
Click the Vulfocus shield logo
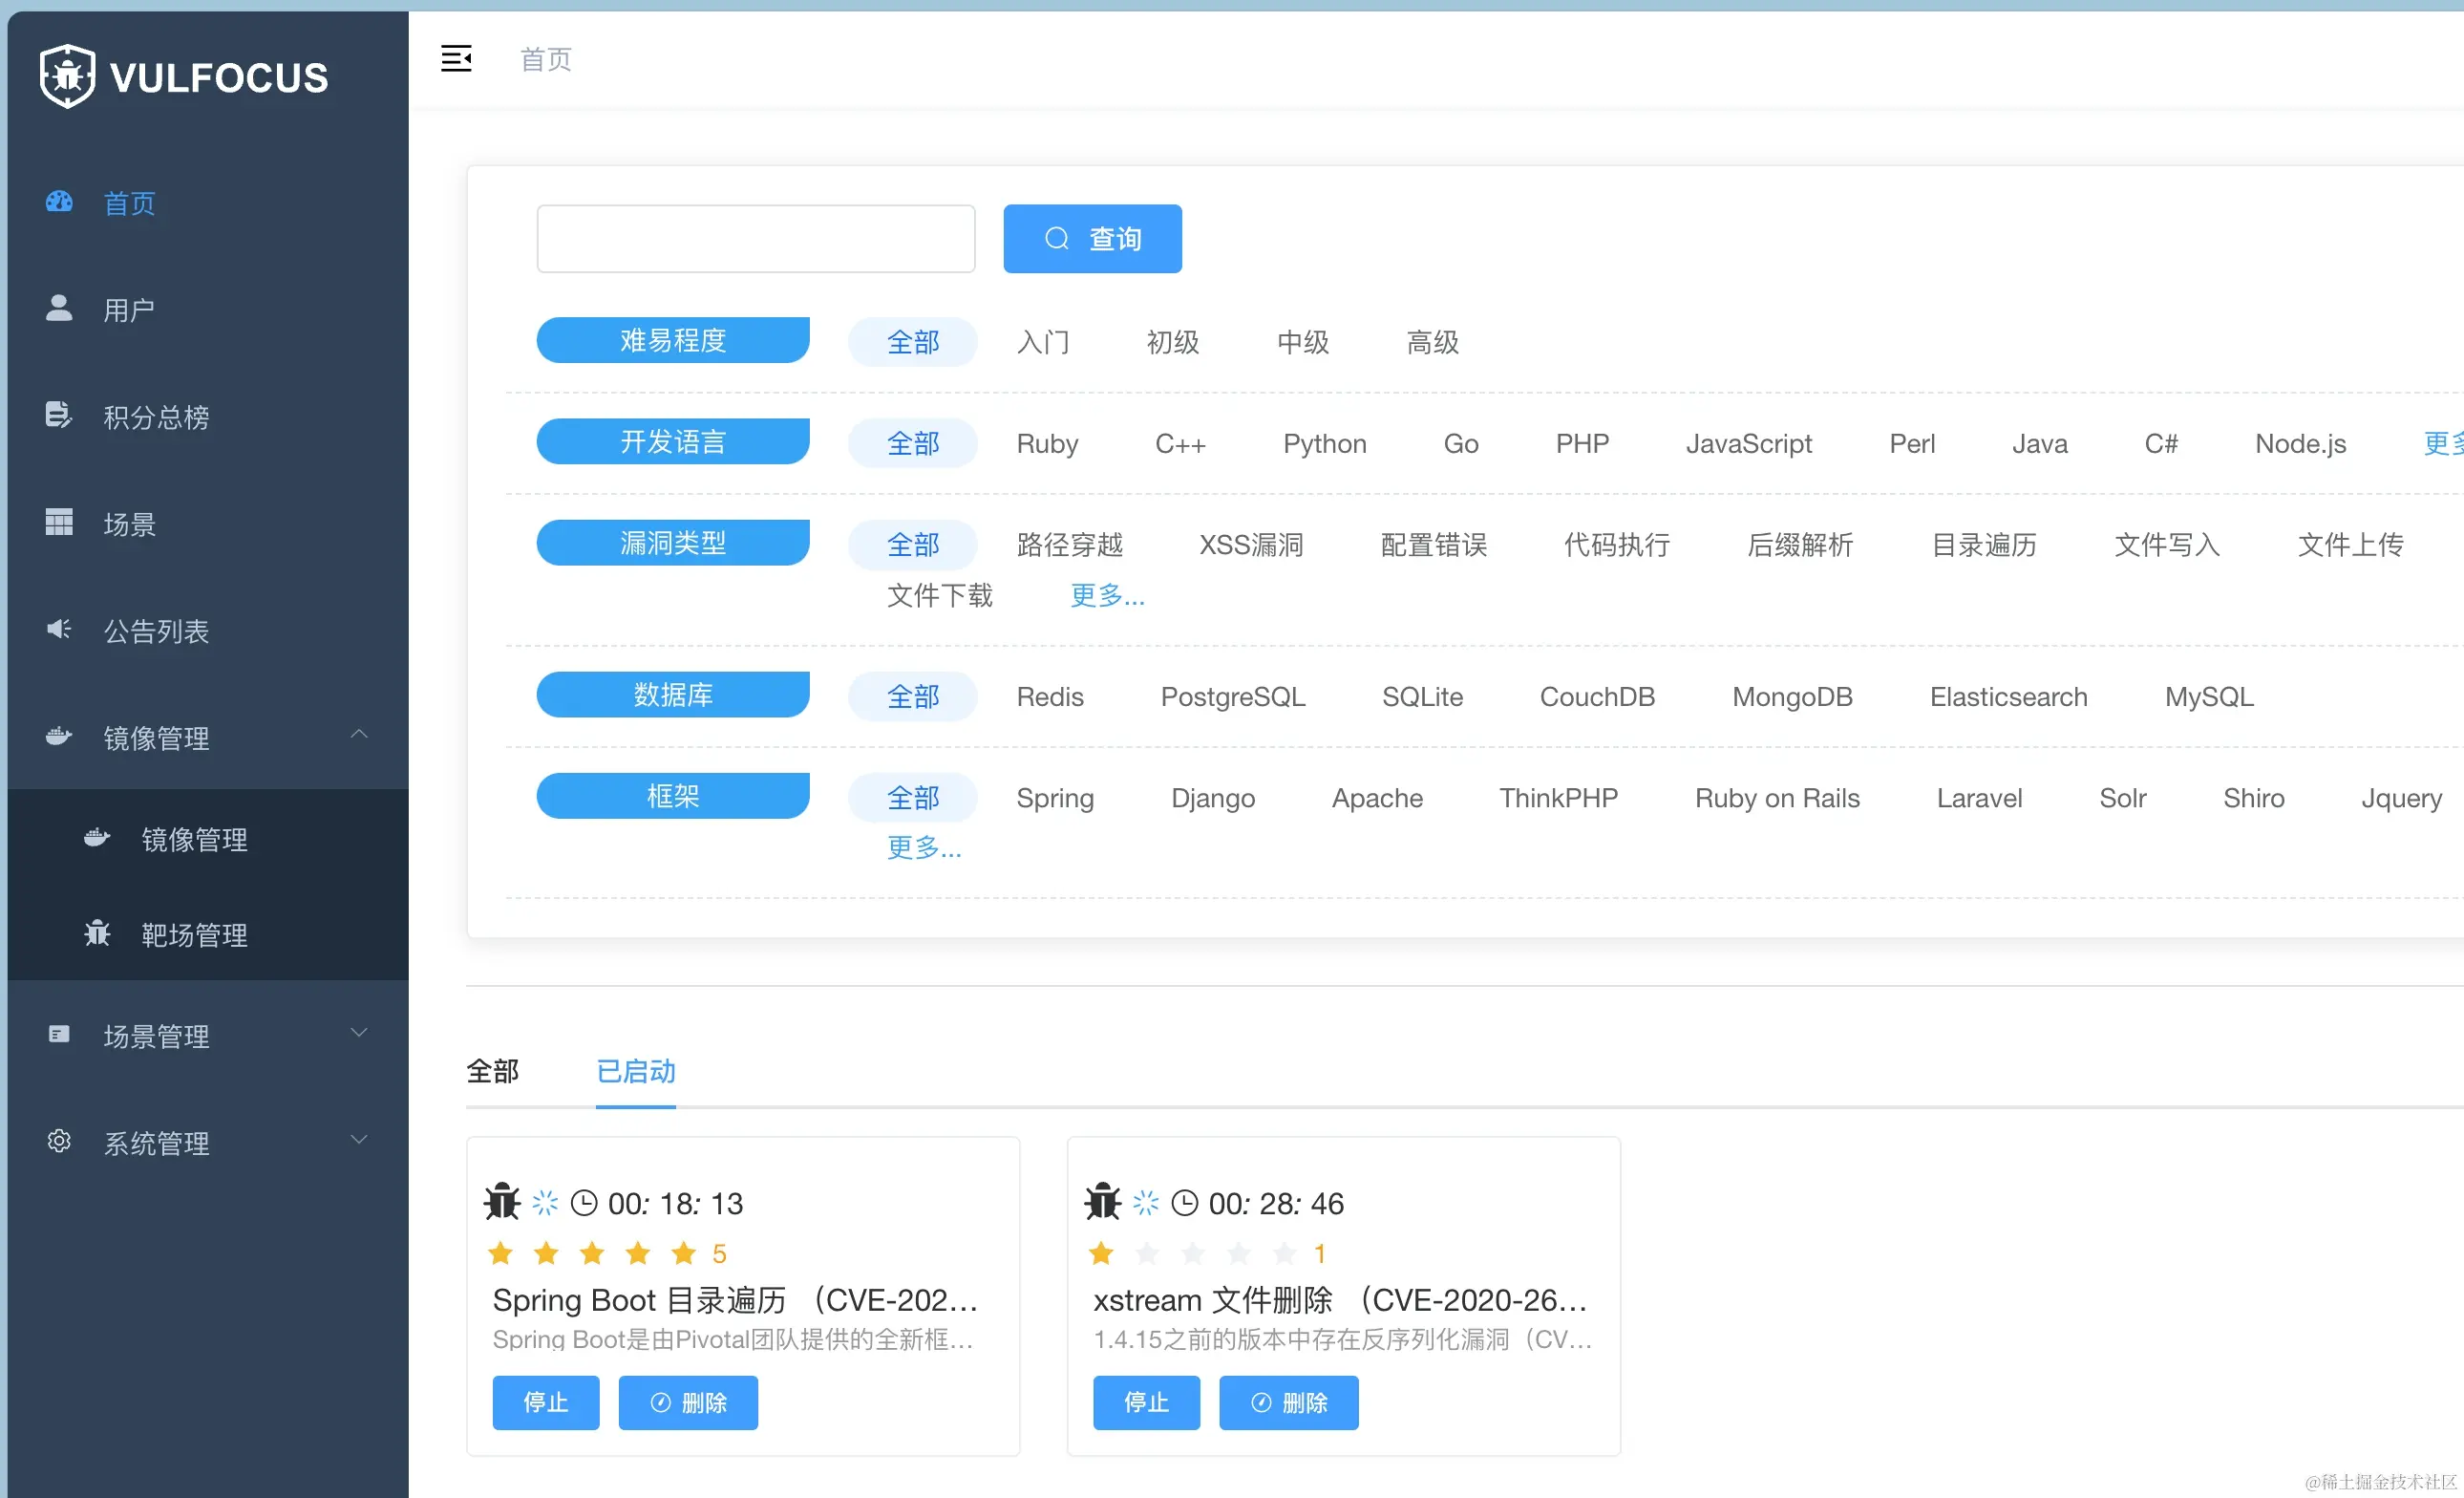click(x=67, y=76)
